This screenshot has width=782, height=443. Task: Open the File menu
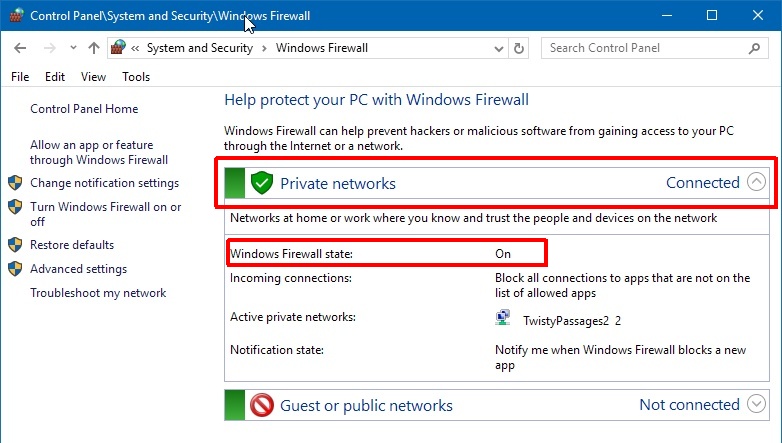click(20, 77)
